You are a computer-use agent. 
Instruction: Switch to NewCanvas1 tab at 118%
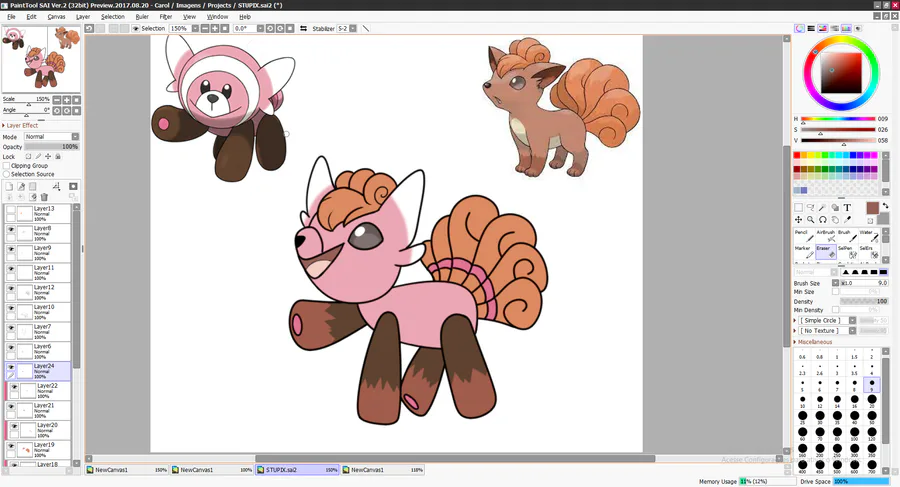point(382,470)
